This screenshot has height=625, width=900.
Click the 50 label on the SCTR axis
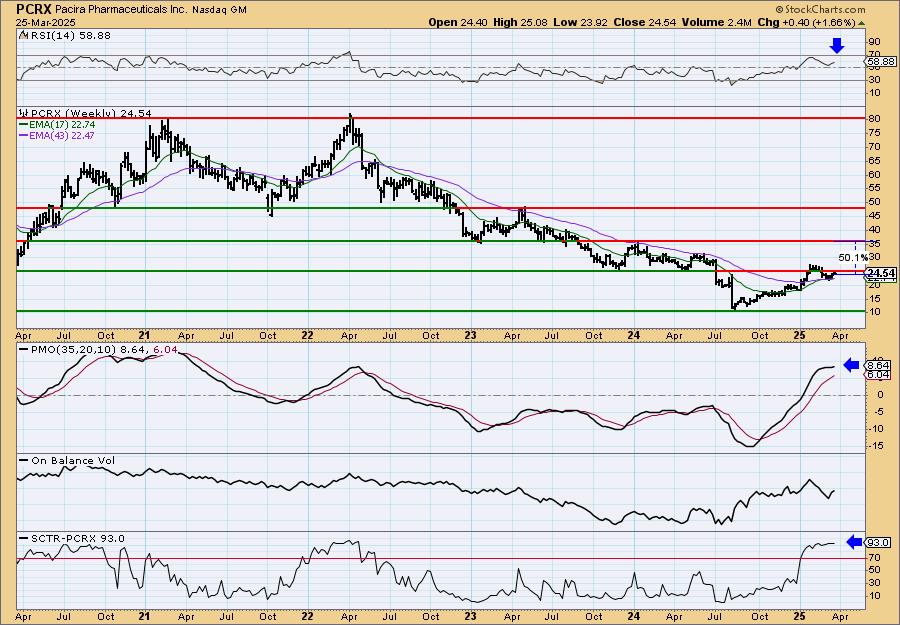875,570
